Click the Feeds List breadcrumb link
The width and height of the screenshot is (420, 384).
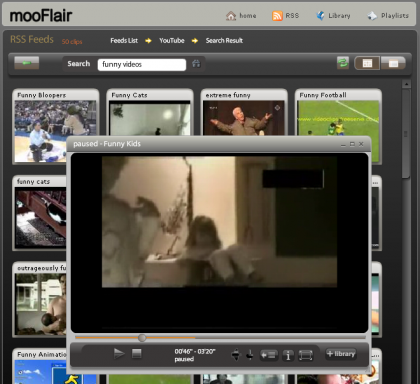pyautogui.click(x=124, y=41)
